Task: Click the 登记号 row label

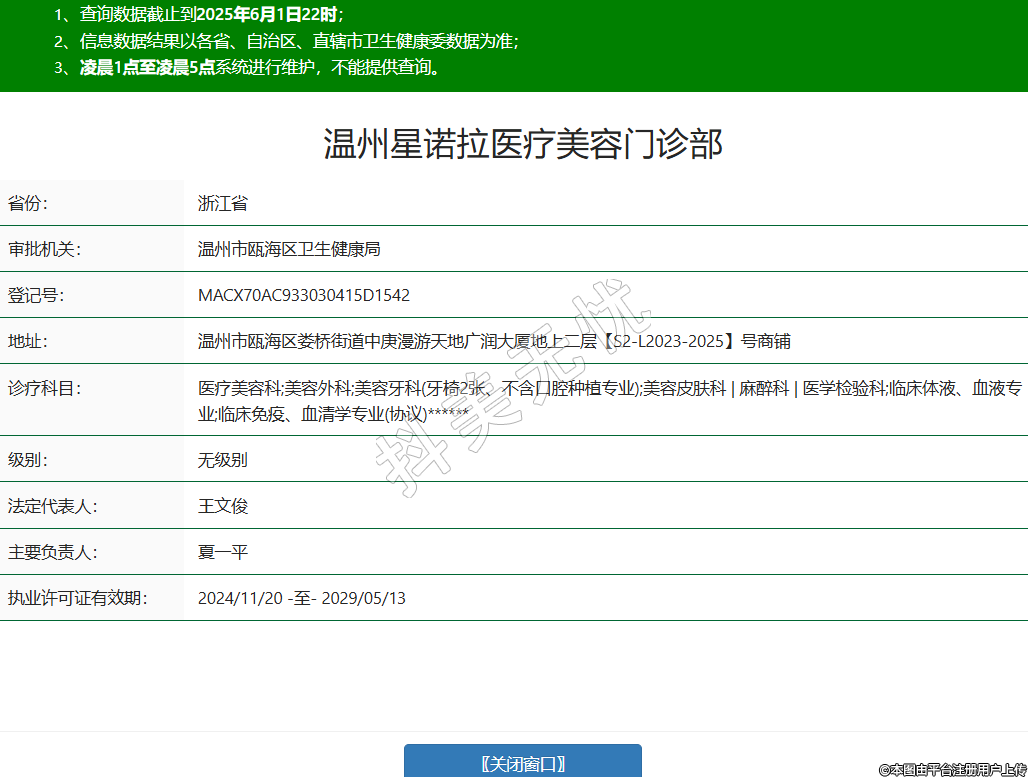Action: [36, 295]
